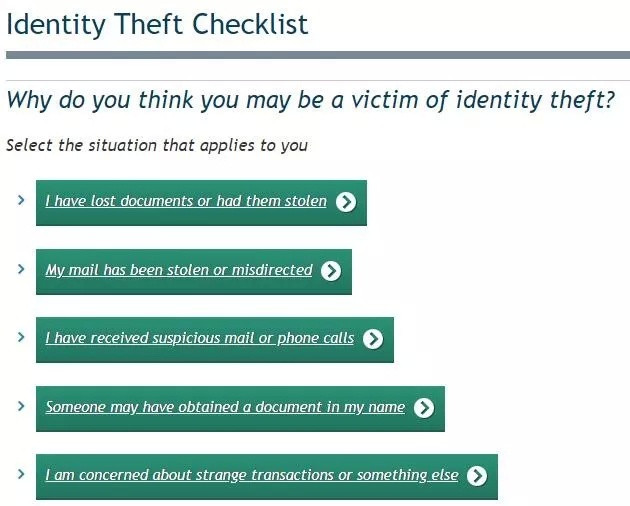Select 'Someone may have obtained a document in my name'
630x506 pixels.
click(225, 407)
